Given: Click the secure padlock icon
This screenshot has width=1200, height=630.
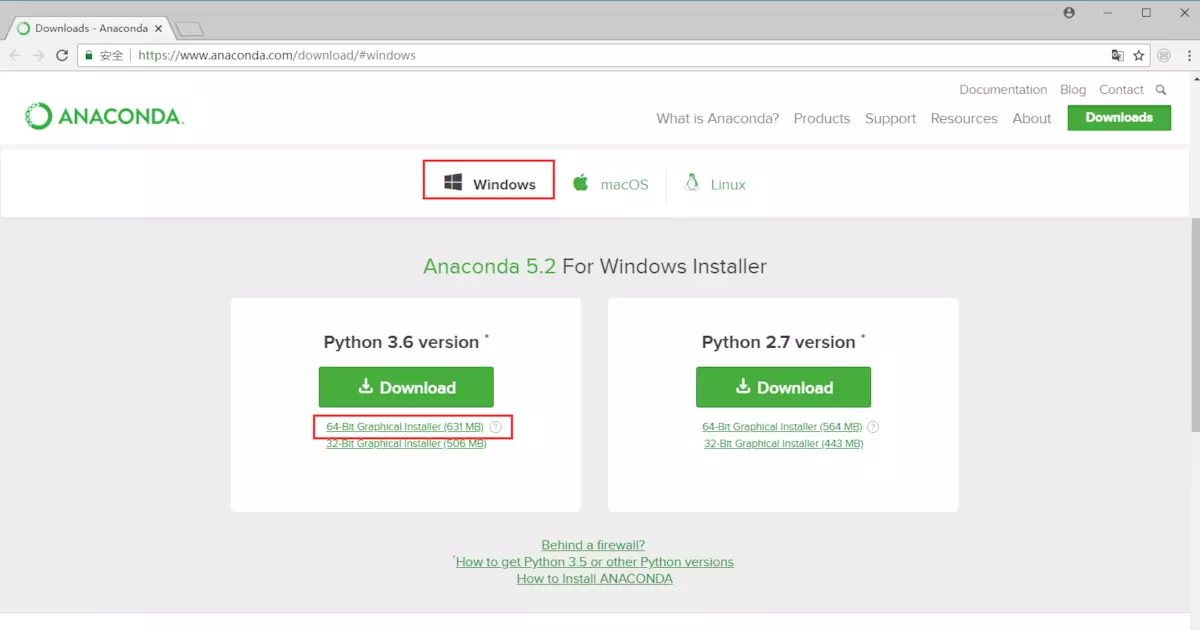Looking at the screenshot, I should point(89,55).
